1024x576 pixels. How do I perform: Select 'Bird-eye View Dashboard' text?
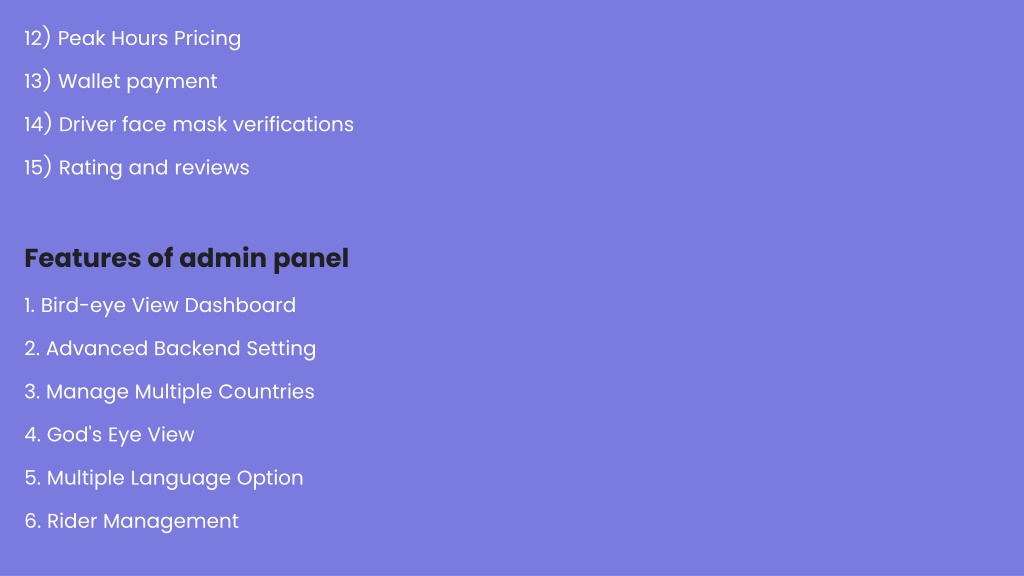[168, 306]
